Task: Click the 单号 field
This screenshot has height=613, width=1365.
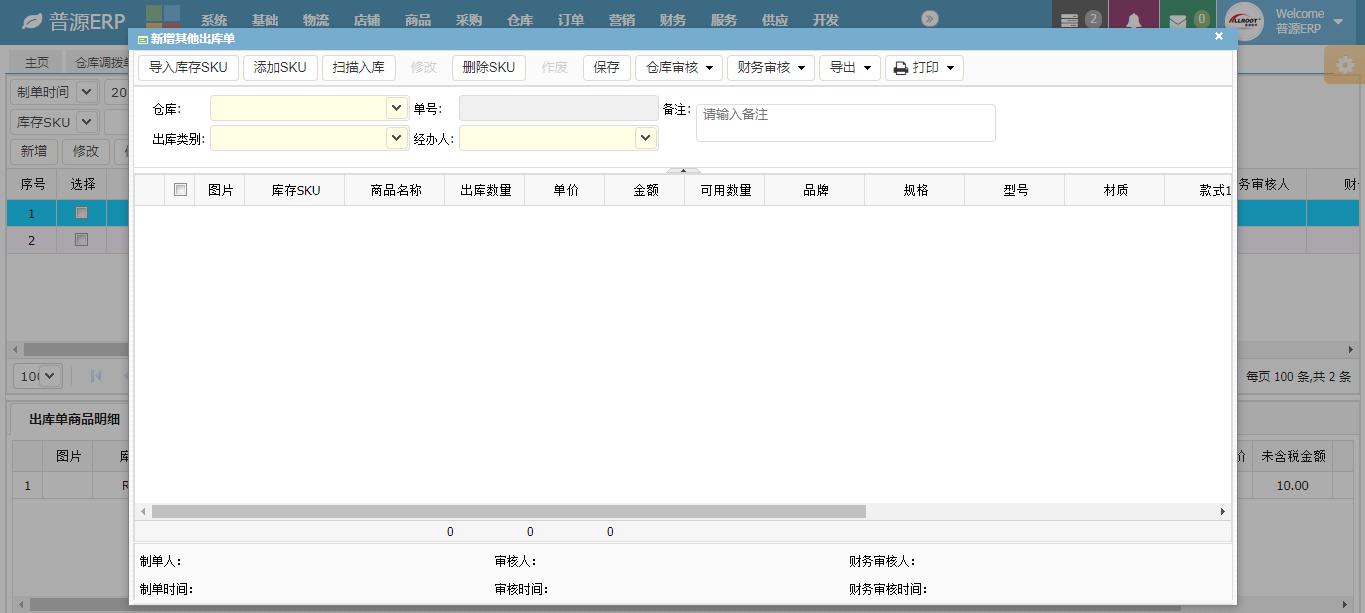Action: (x=559, y=108)
